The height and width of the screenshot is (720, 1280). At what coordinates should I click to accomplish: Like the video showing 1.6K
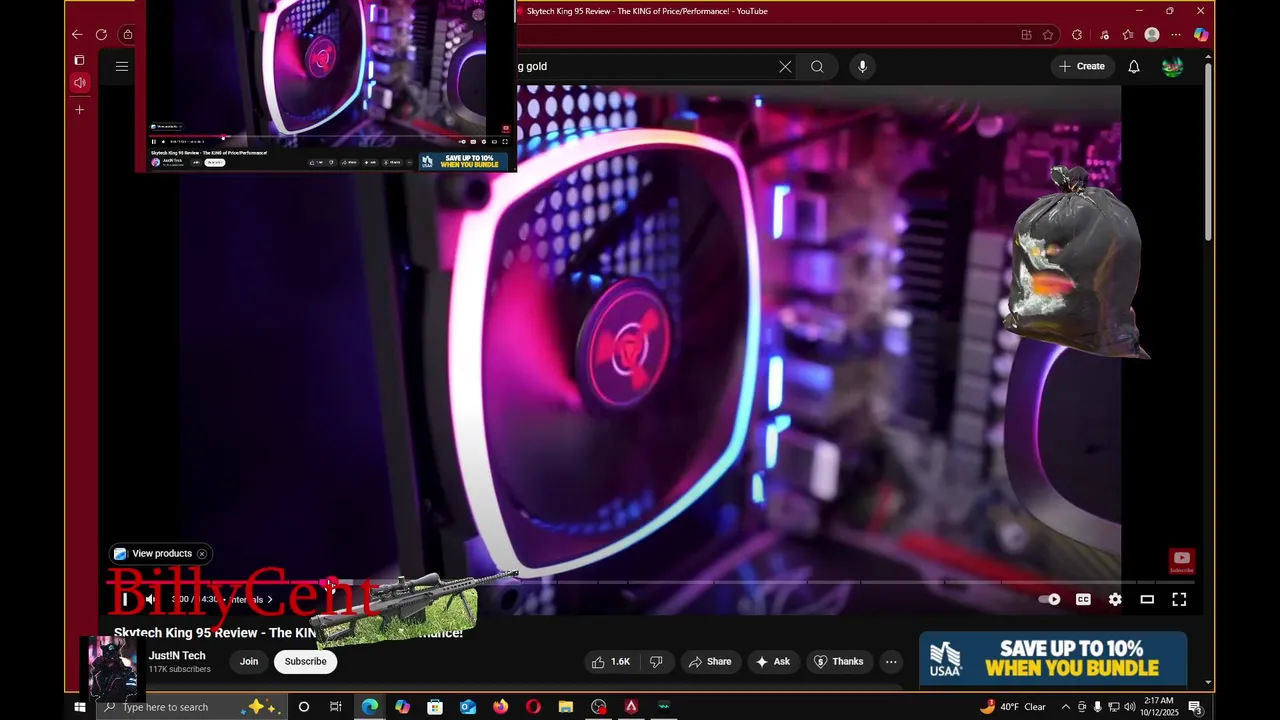[x=612, y=662]
